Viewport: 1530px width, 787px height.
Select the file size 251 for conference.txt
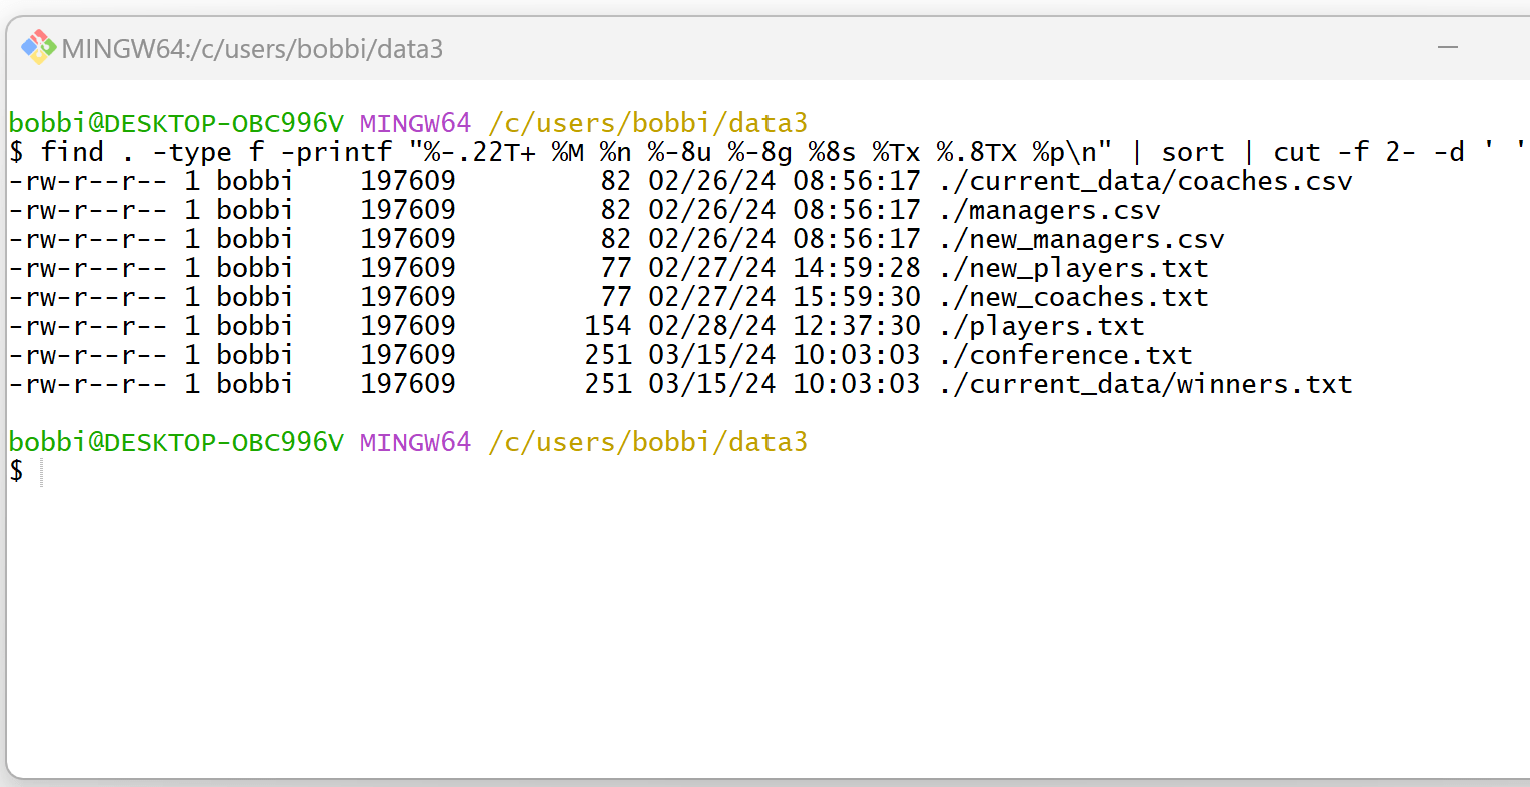[x=611, y=355]
